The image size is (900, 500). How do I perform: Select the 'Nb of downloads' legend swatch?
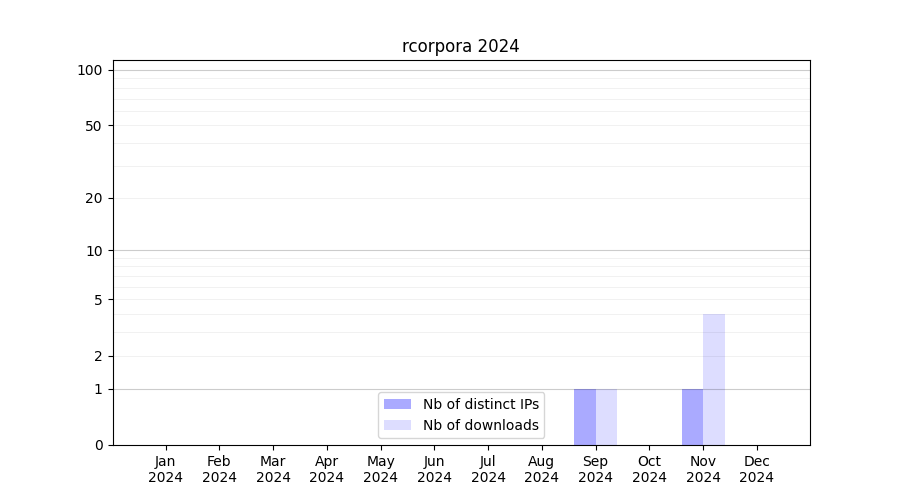coord(397,425)
